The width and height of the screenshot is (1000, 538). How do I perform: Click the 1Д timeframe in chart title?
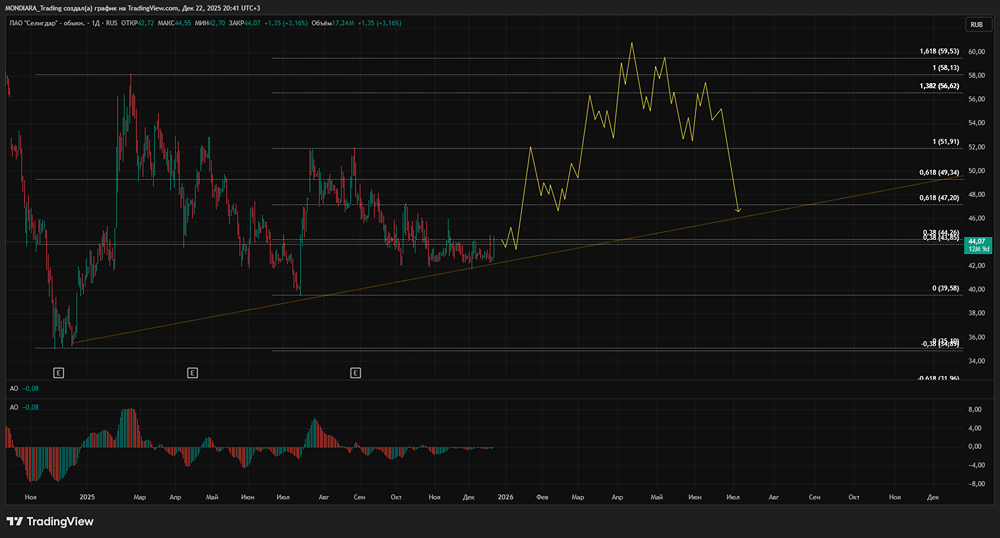point(96,22)
